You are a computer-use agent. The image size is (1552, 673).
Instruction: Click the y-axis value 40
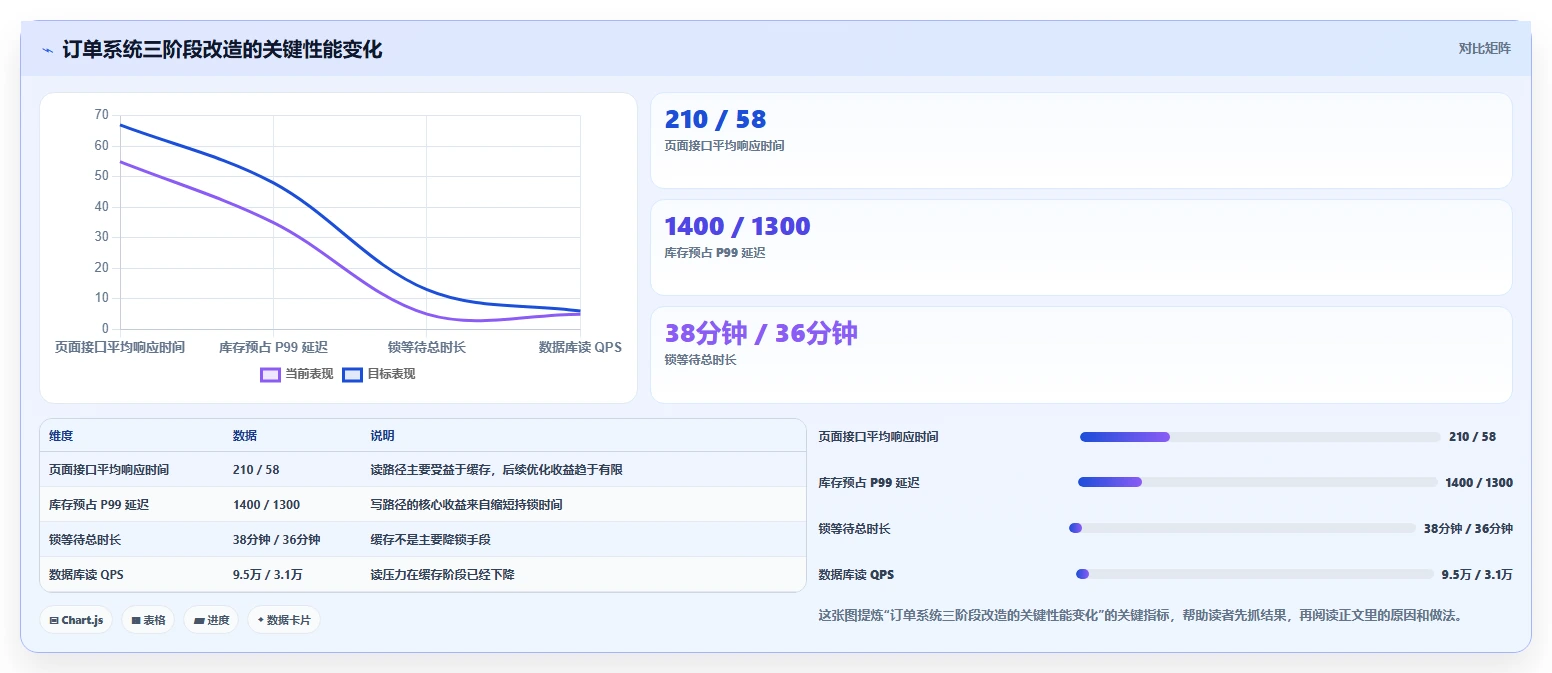tap(101, 207)
